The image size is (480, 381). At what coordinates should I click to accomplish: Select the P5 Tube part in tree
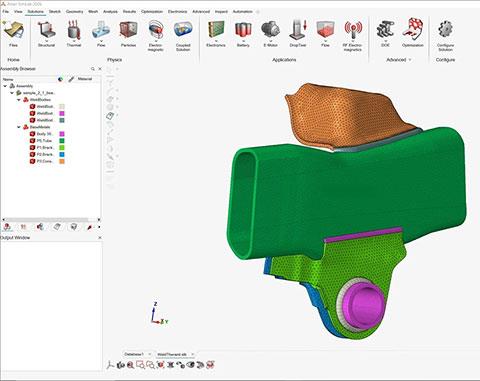(x=44, y=141)
